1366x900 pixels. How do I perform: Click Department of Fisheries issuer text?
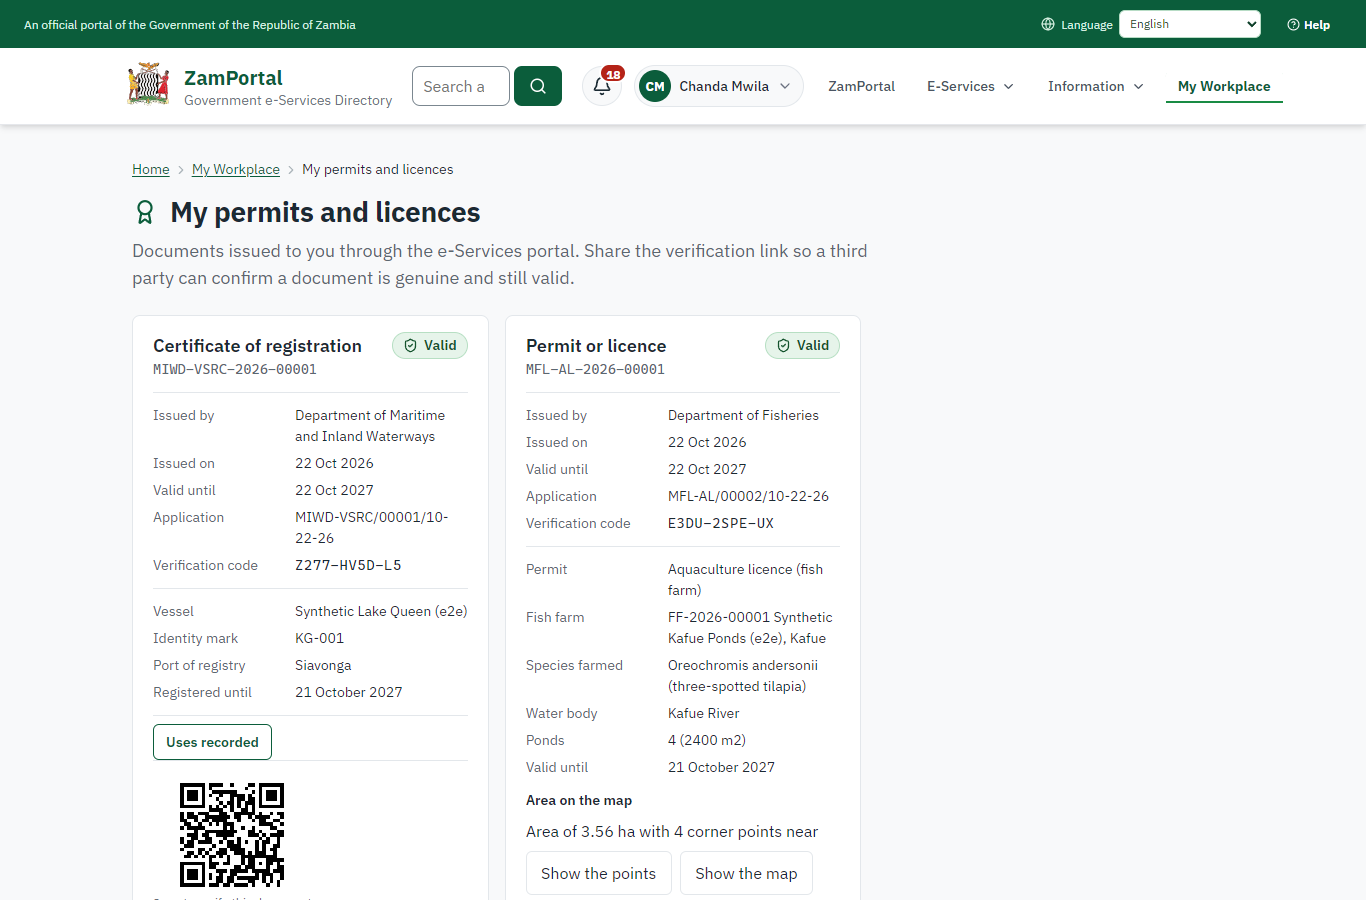click(743, 415)
